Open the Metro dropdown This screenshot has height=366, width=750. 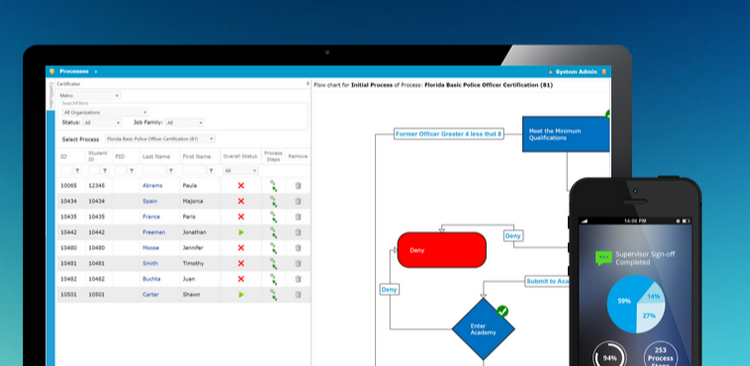point(89,96)
